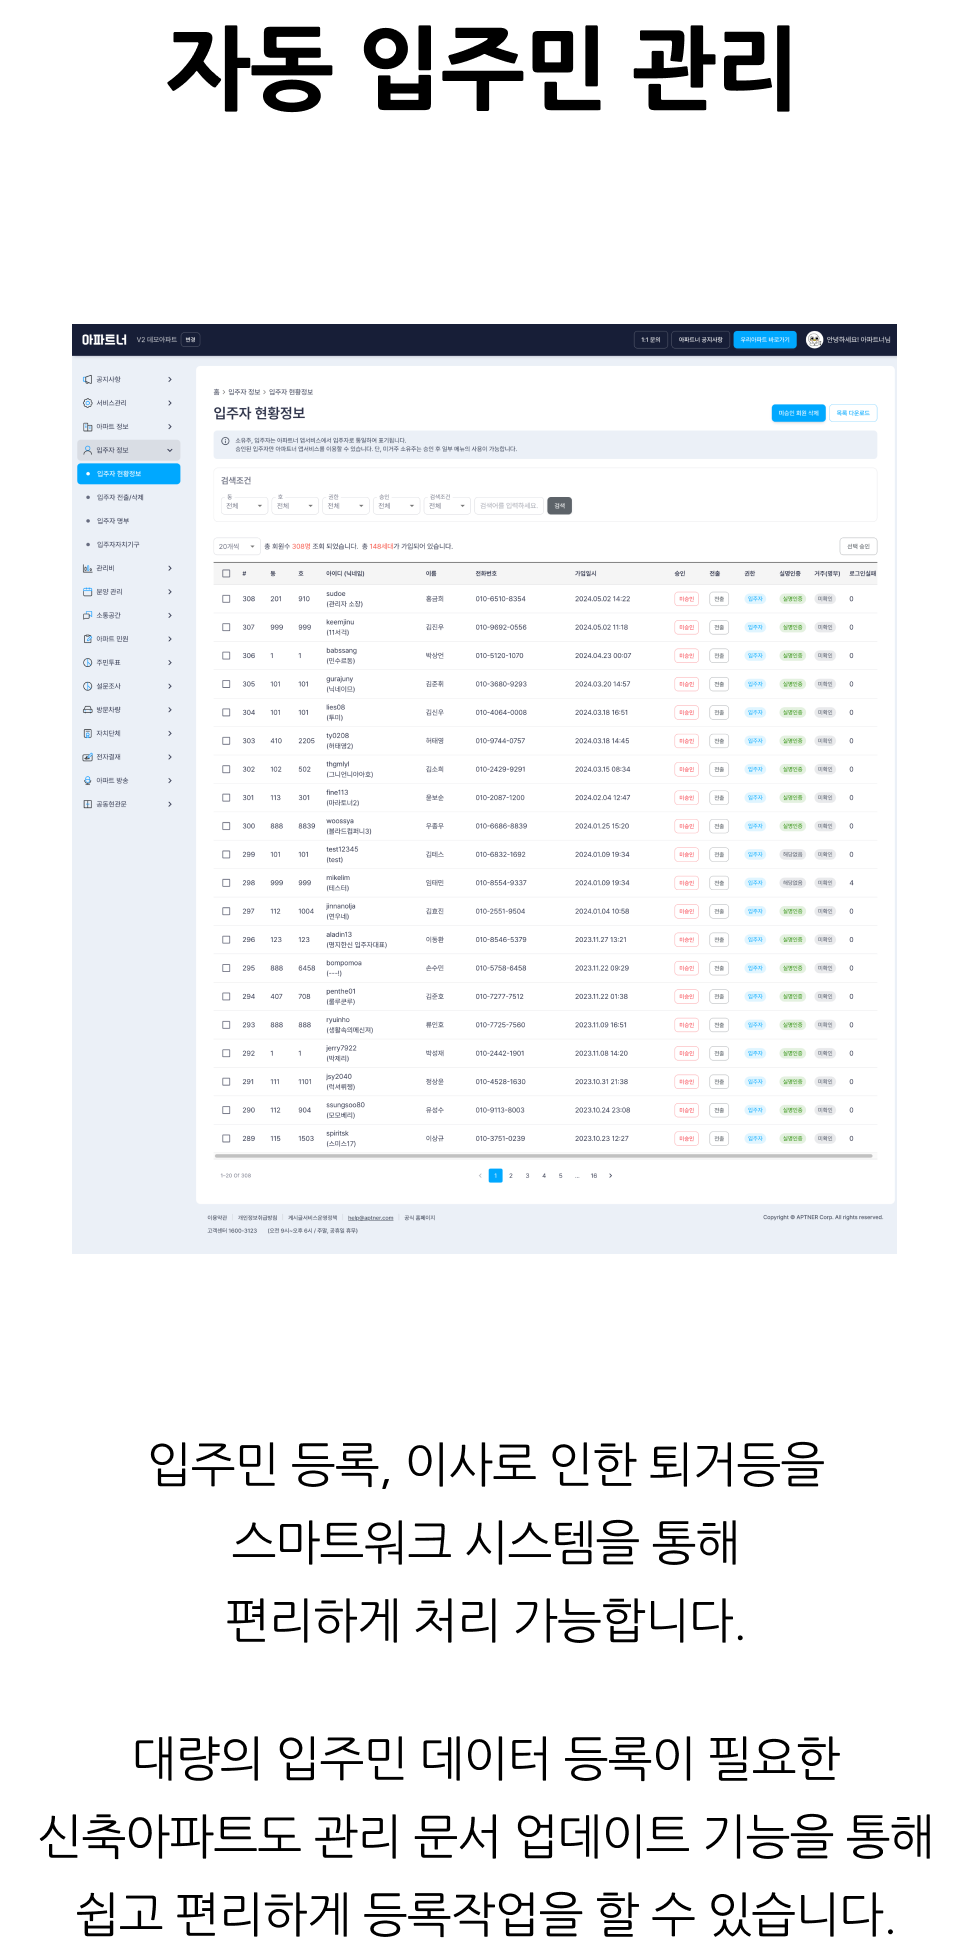972x1953 pixels.
Task: Check the row 303 ty0208 checkbox
Action: tap(226, 741)
